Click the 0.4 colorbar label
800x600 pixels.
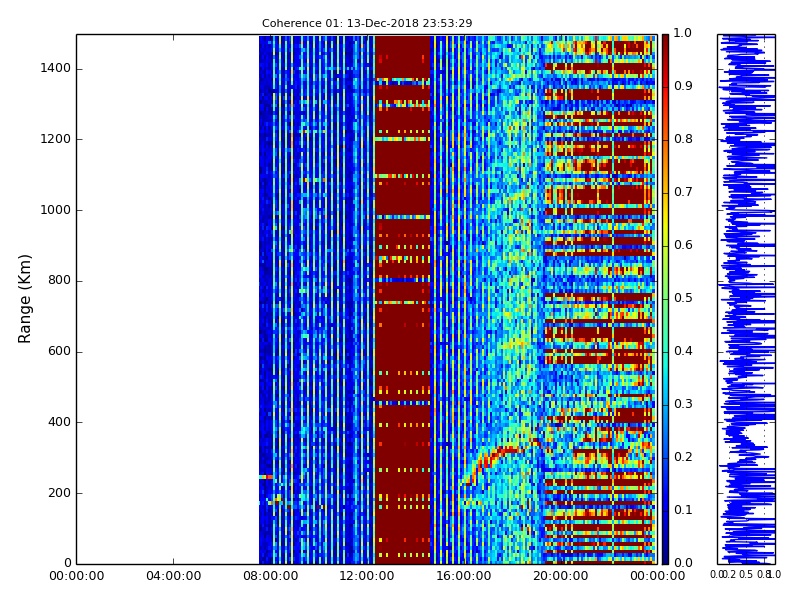pos(683,351)
